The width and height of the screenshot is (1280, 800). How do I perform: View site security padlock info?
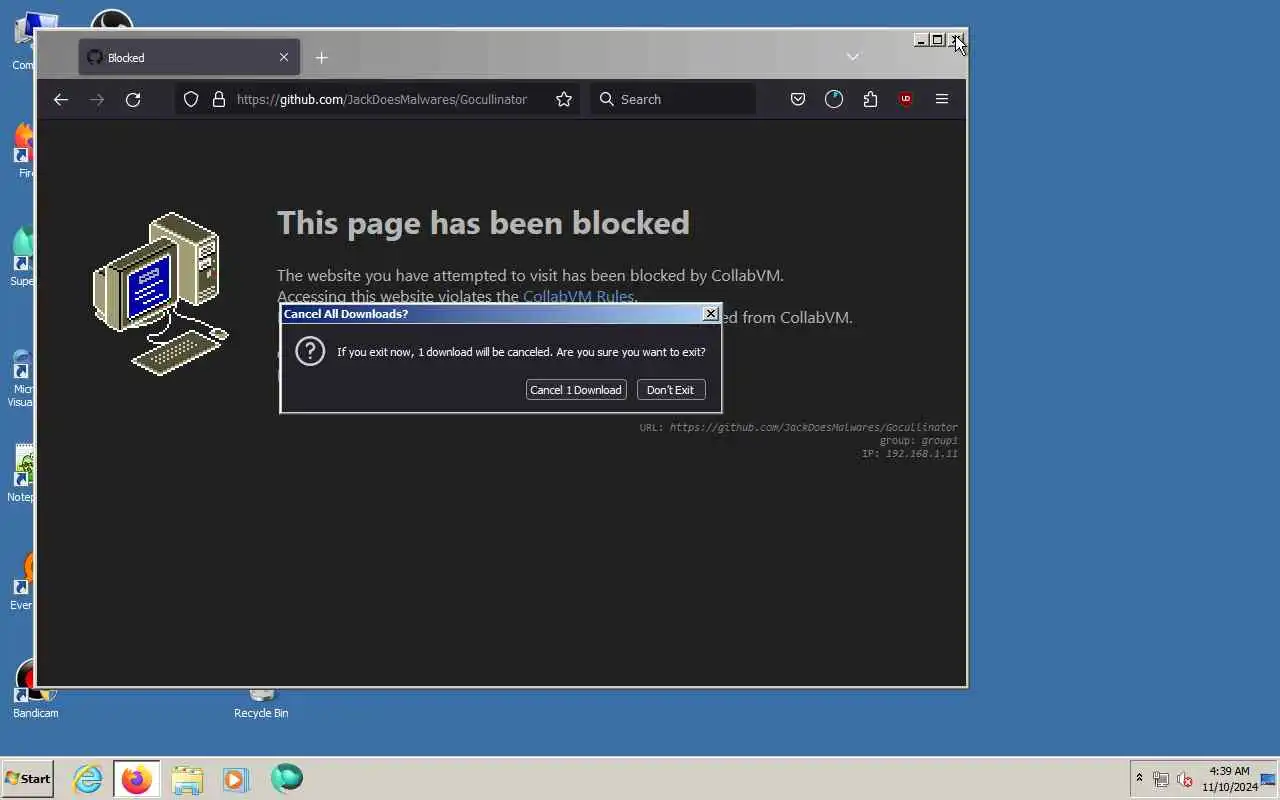[x=219, y=99]
